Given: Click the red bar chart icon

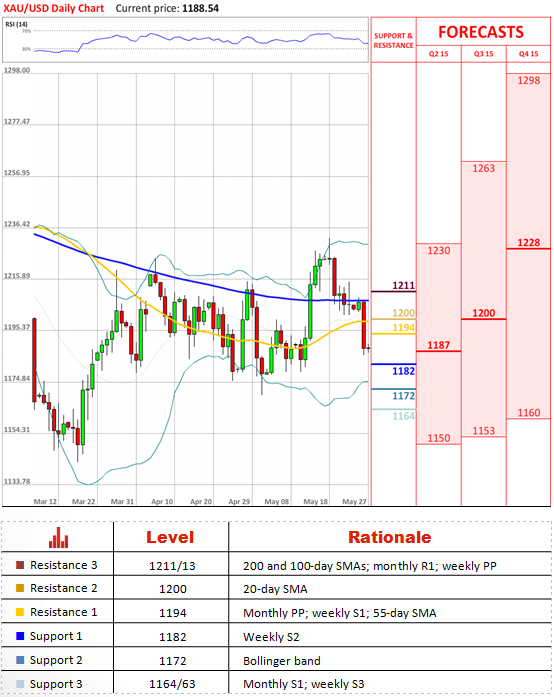Looking at the screenshot, I should [59, 537].
